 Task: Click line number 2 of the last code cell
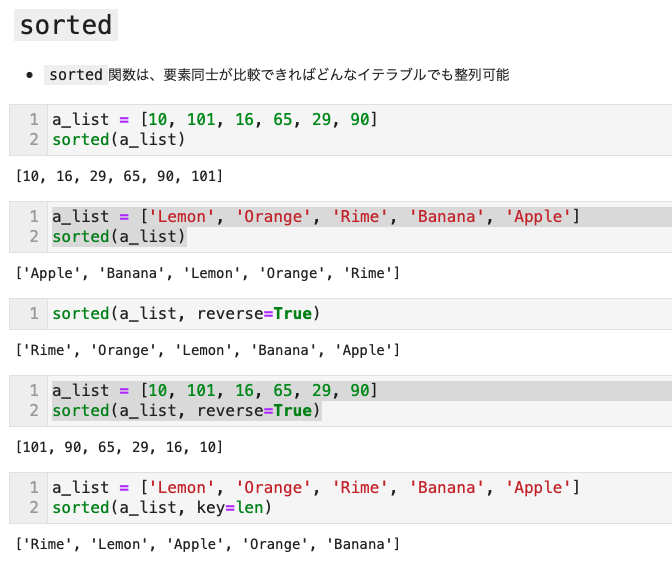[x=33, y=508]
